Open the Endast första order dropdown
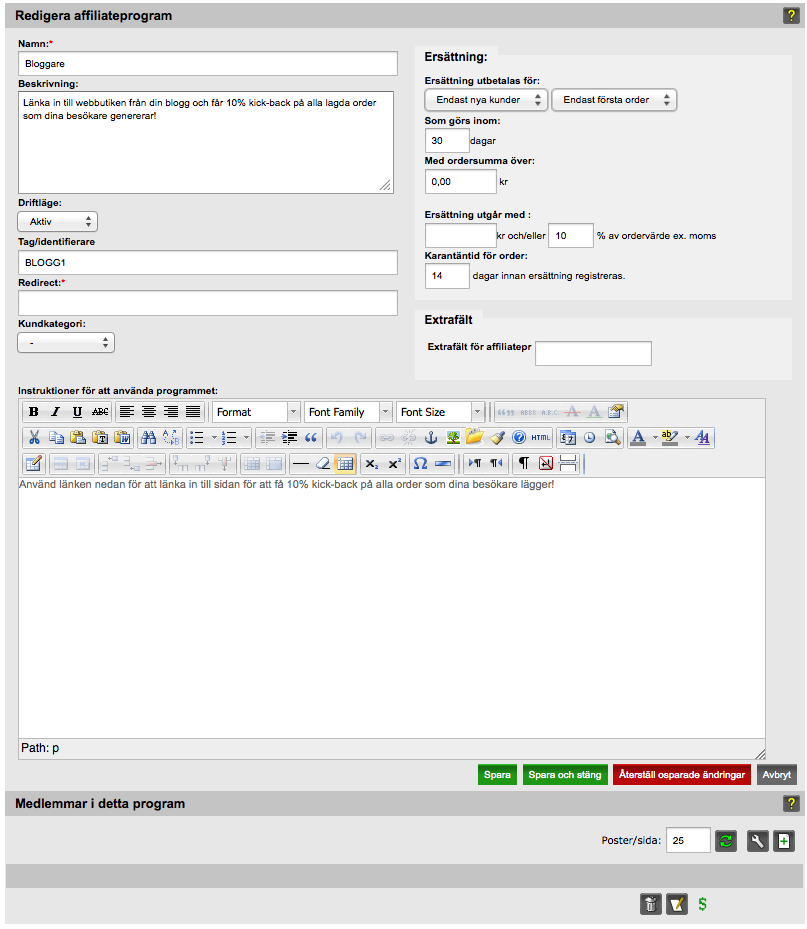Image resolution: width=807 pixels, height=929 pixels. (614, 100)
